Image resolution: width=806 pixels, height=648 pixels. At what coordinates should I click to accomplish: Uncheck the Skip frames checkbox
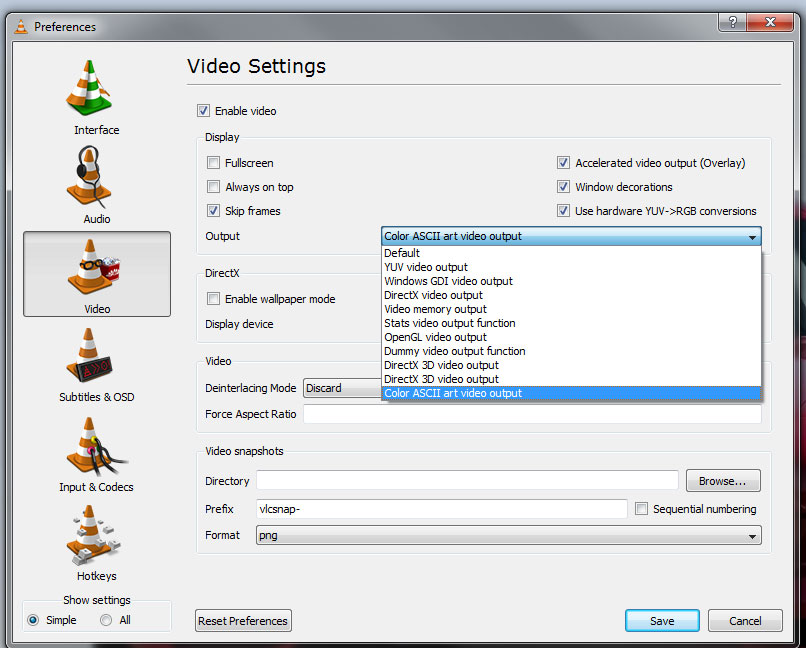[213, 211]
